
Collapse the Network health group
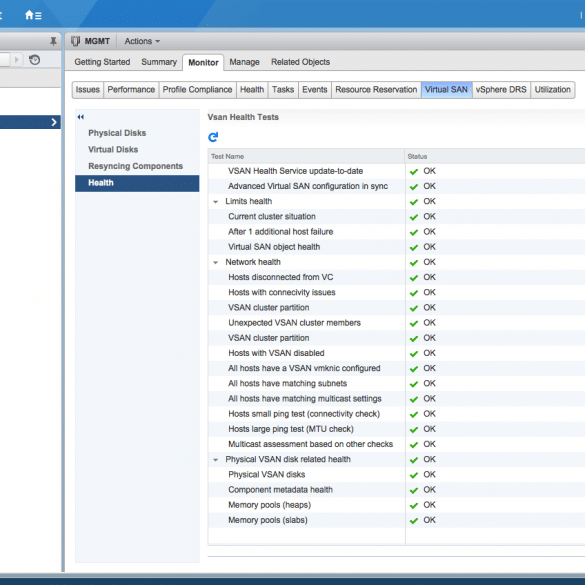[215, 263]
